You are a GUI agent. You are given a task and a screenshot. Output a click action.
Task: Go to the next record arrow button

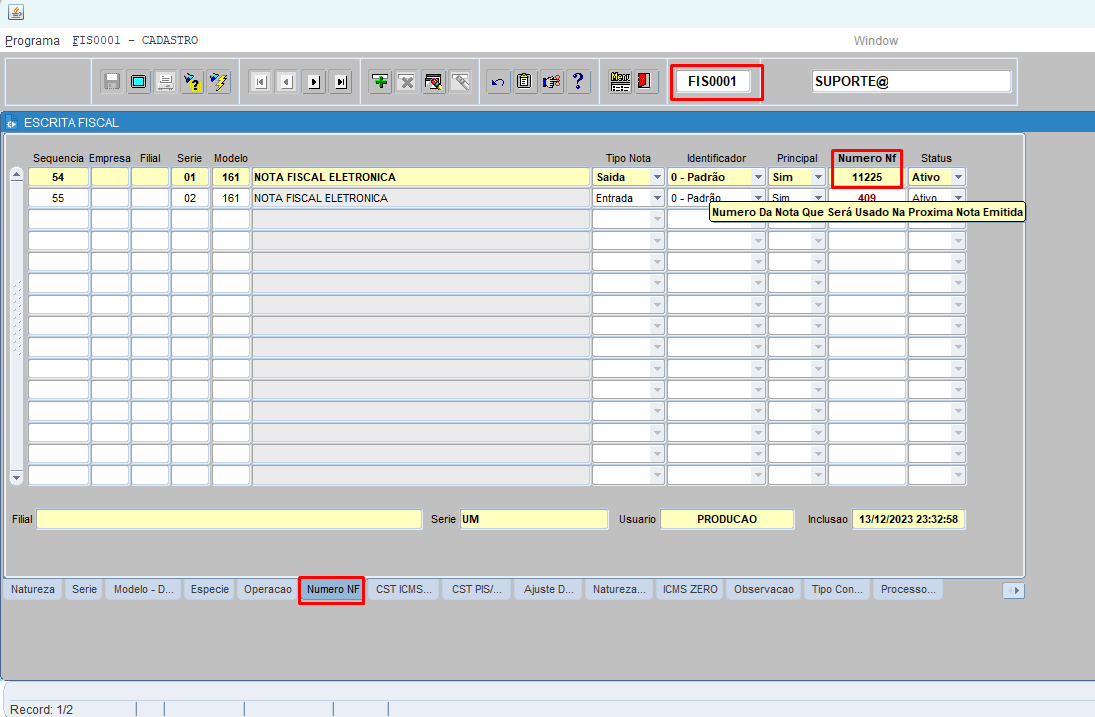click(x=314, y=82)
